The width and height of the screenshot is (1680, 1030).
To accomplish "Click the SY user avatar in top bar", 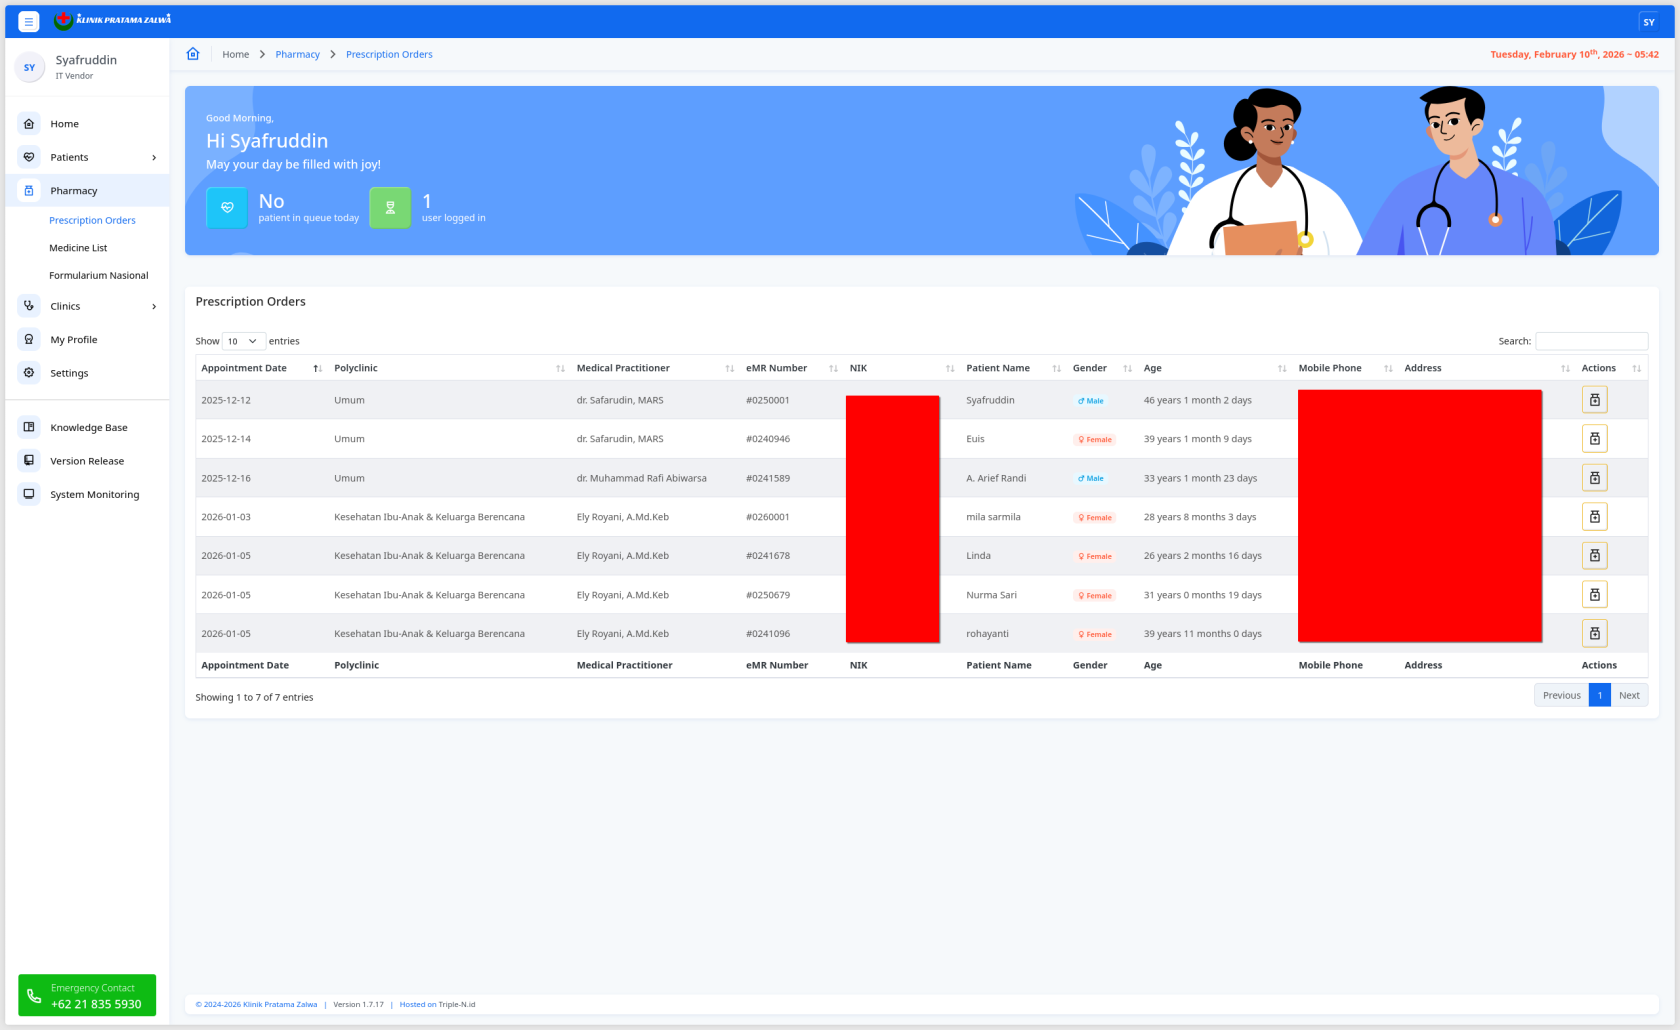I will tap(1648, 22).
